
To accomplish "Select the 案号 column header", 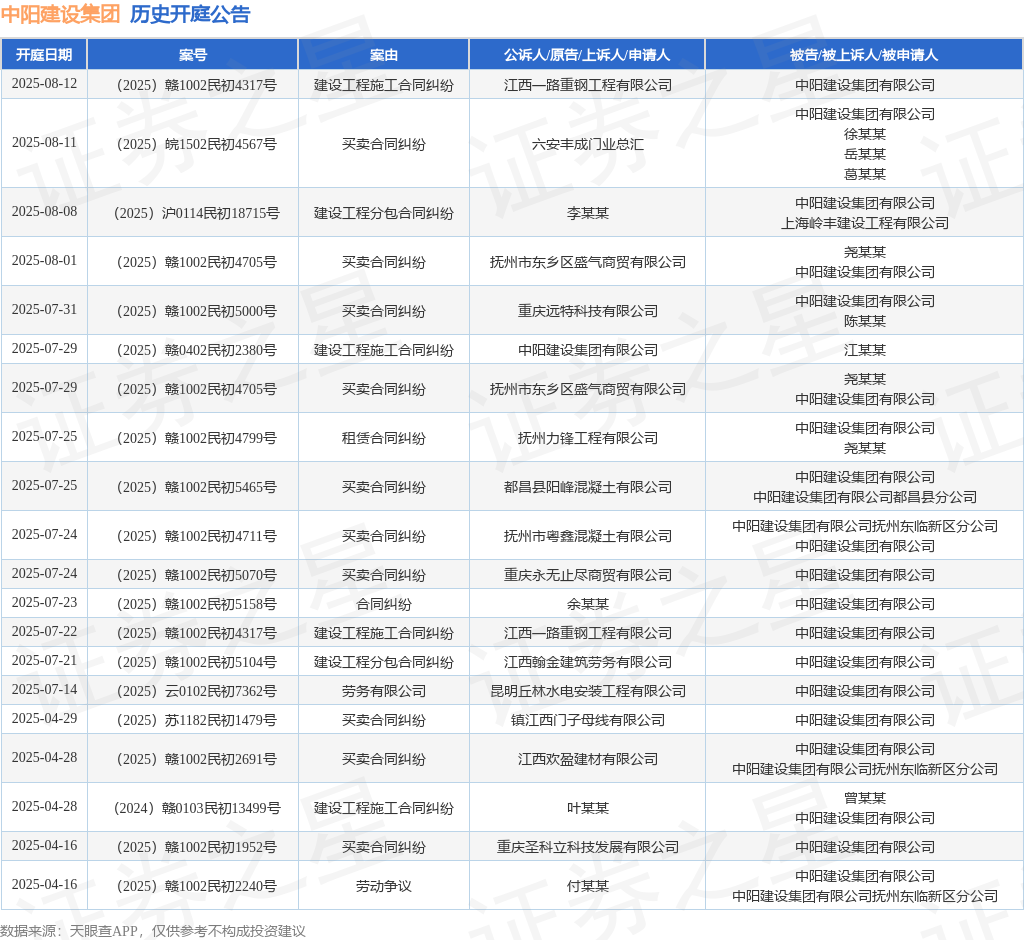I will tap(193, 55).
